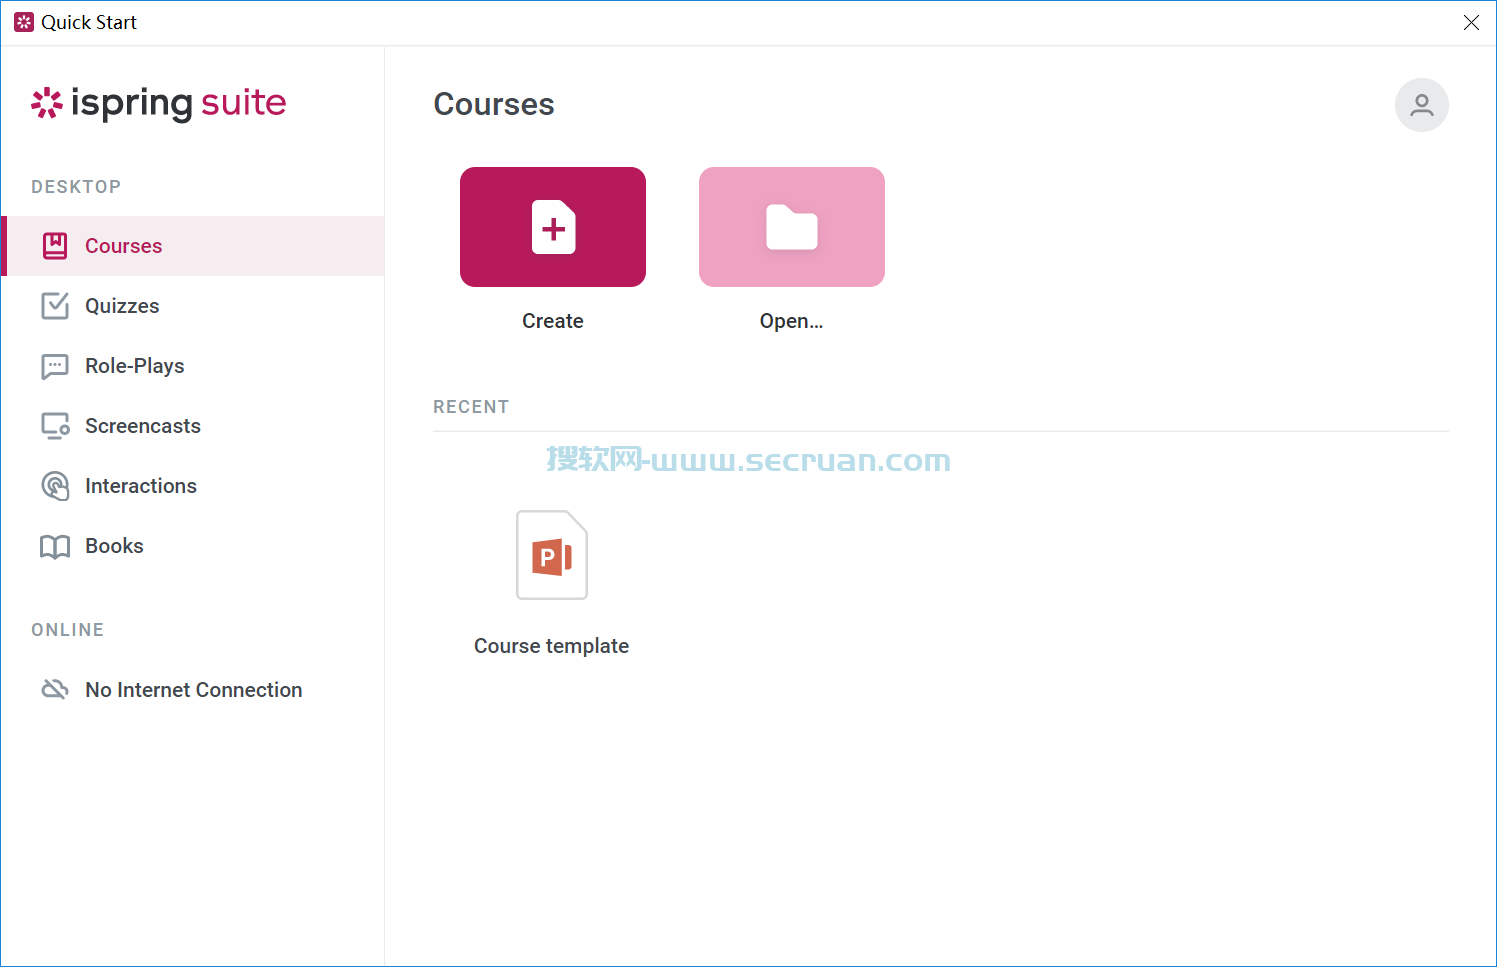This screenshot has height=967, width=1497.
Task: Click the Role-Plays speech bubble icon
Action: click(55, 366)
